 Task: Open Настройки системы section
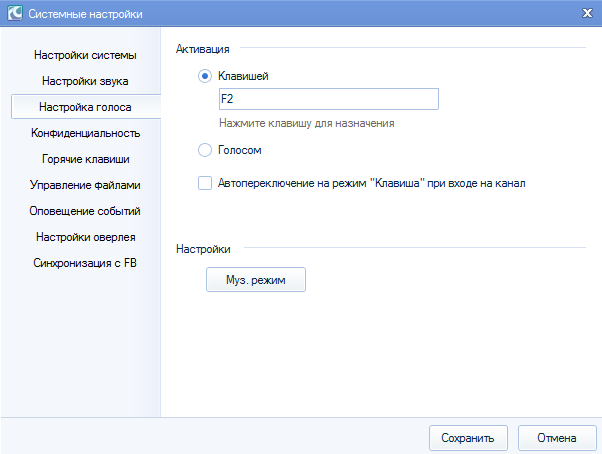tap(85, 55)
